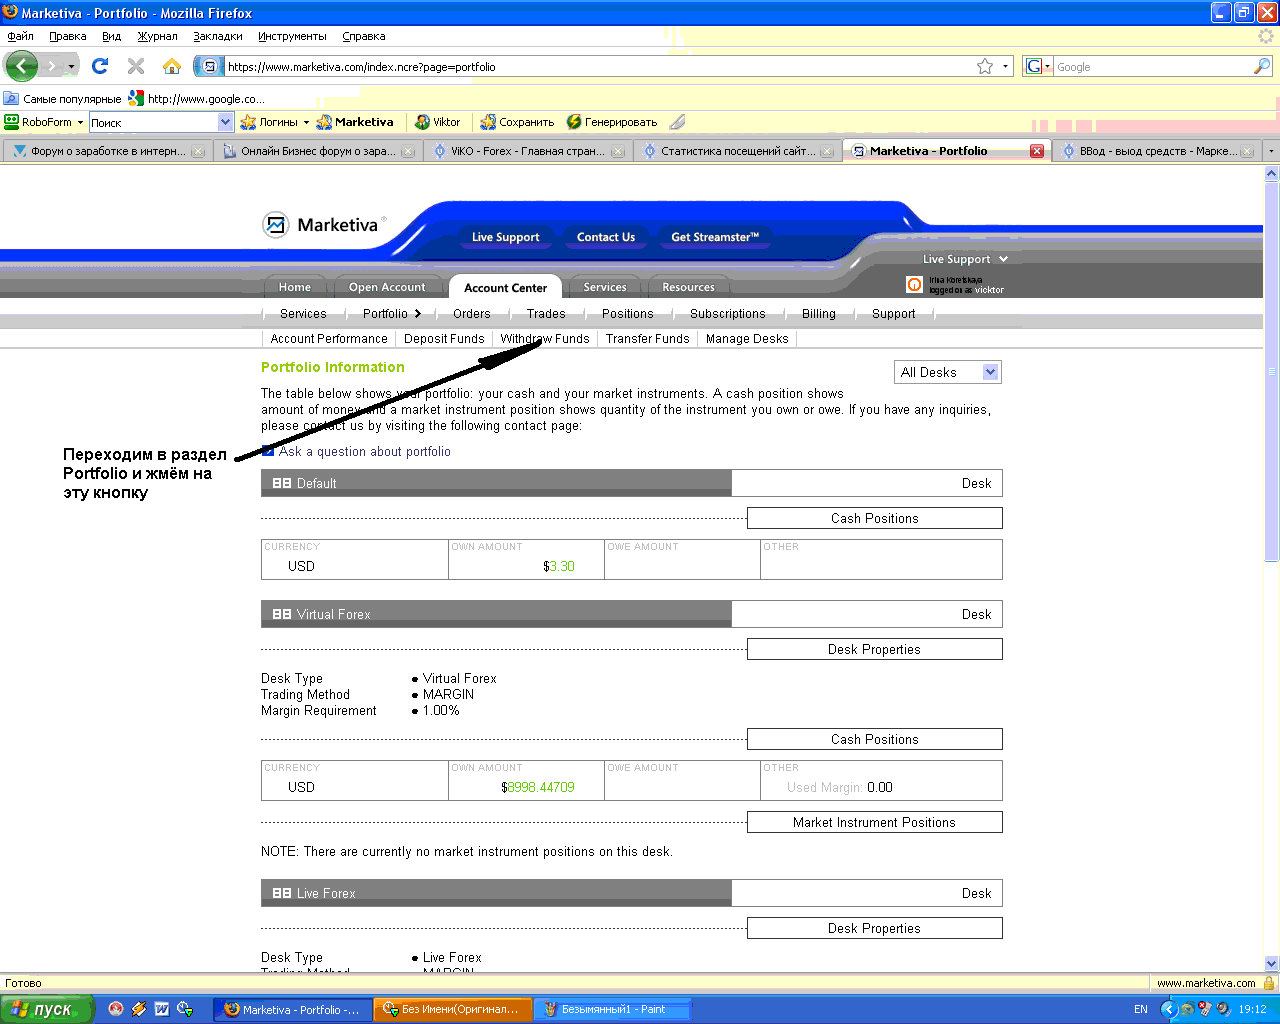Click the Firefox forward button
The width and height of the screenshot is (1280, 1024).
click(52, 66)
